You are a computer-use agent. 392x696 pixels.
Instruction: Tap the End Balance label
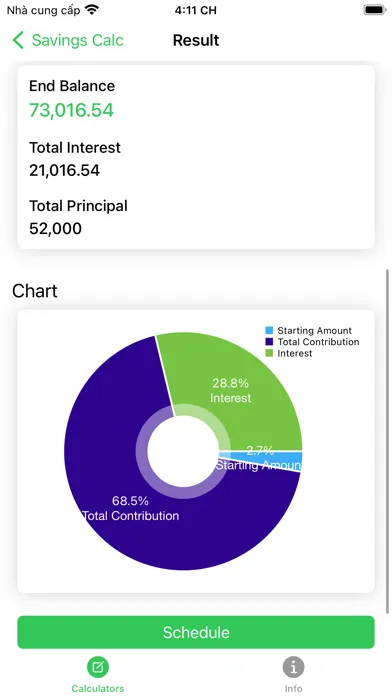point(72,86)
